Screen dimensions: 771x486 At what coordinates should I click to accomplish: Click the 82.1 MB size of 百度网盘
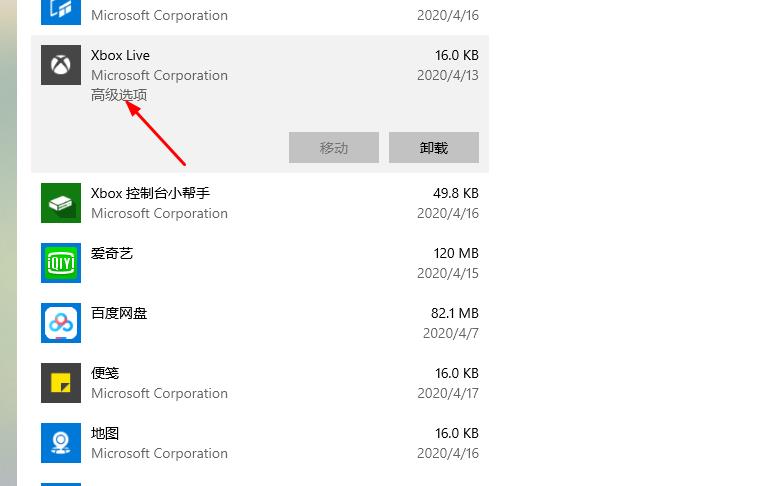pos(454,313)
